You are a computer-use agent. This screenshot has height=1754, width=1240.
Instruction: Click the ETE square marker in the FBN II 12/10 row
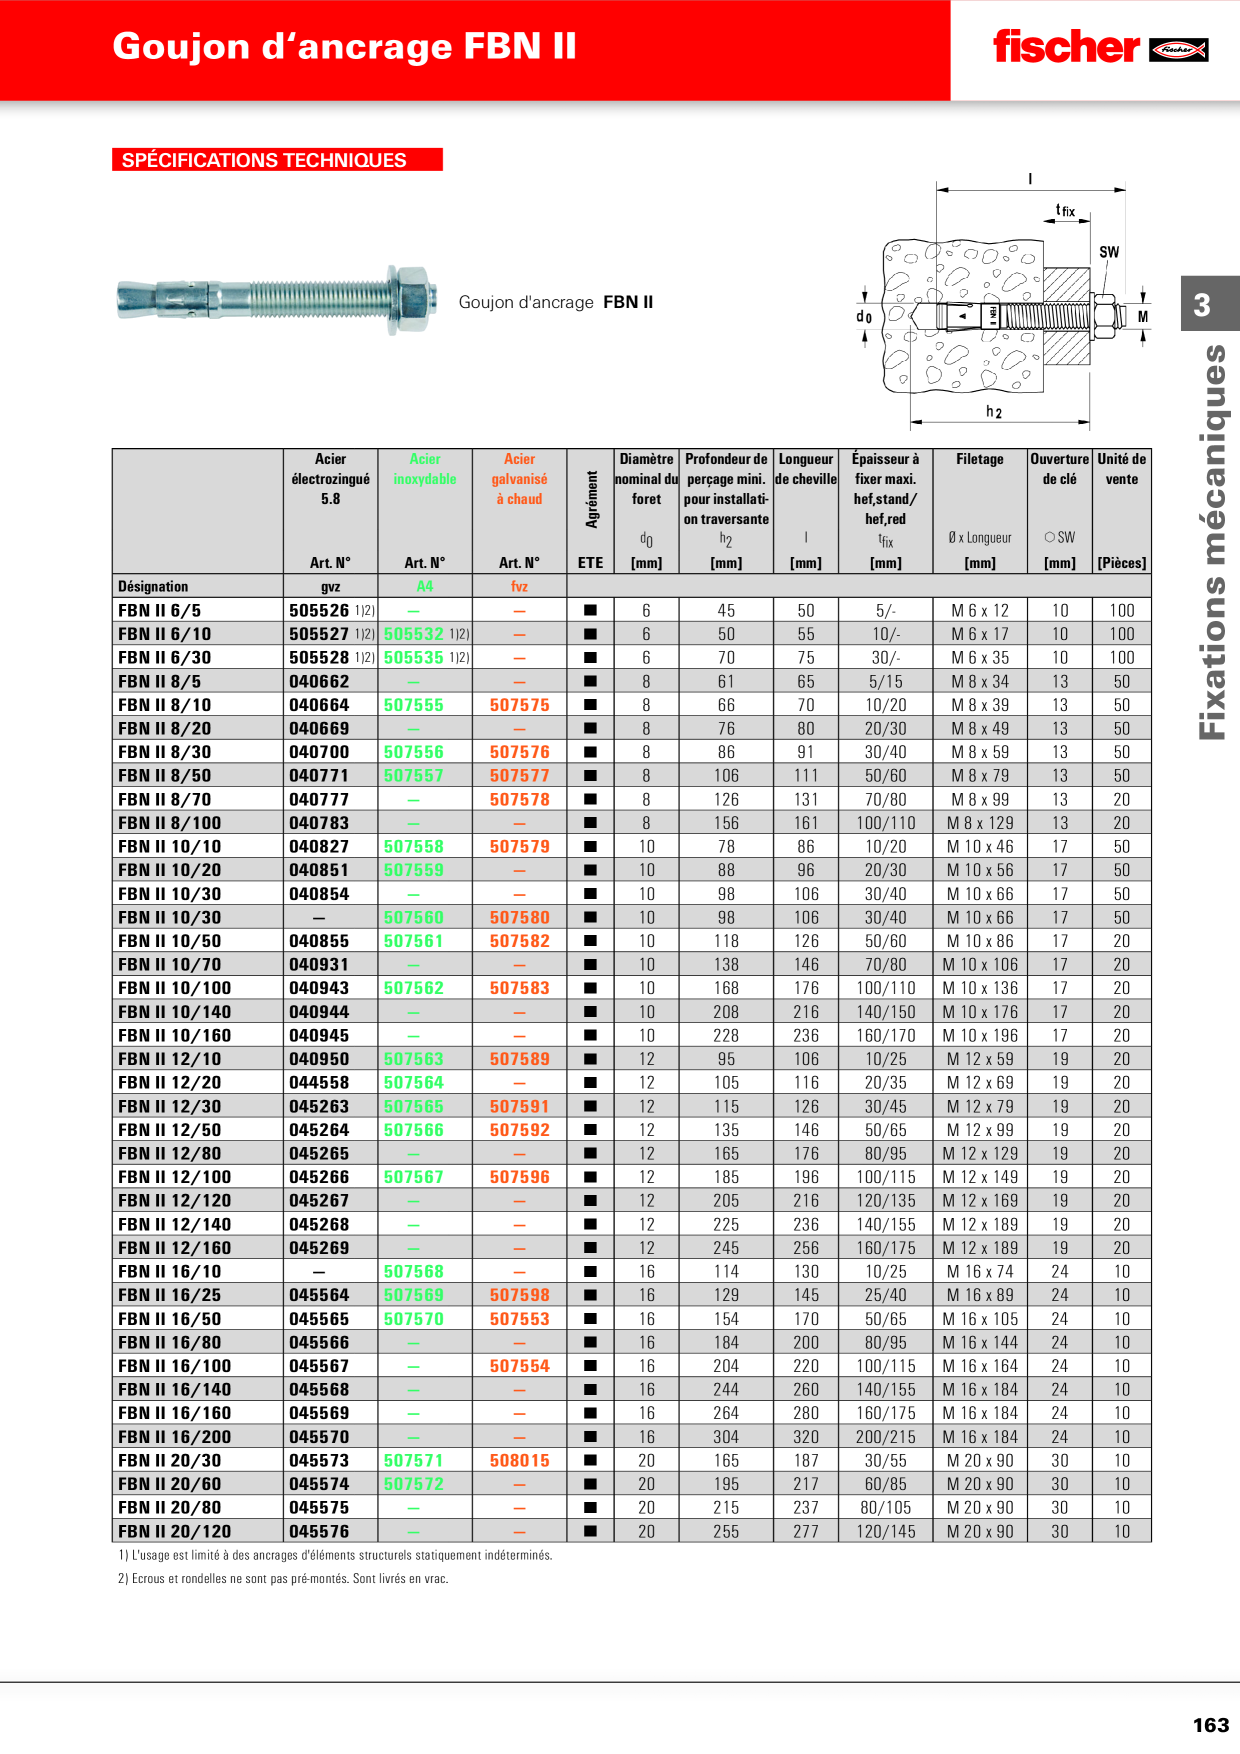click(x=590, y=1059)
